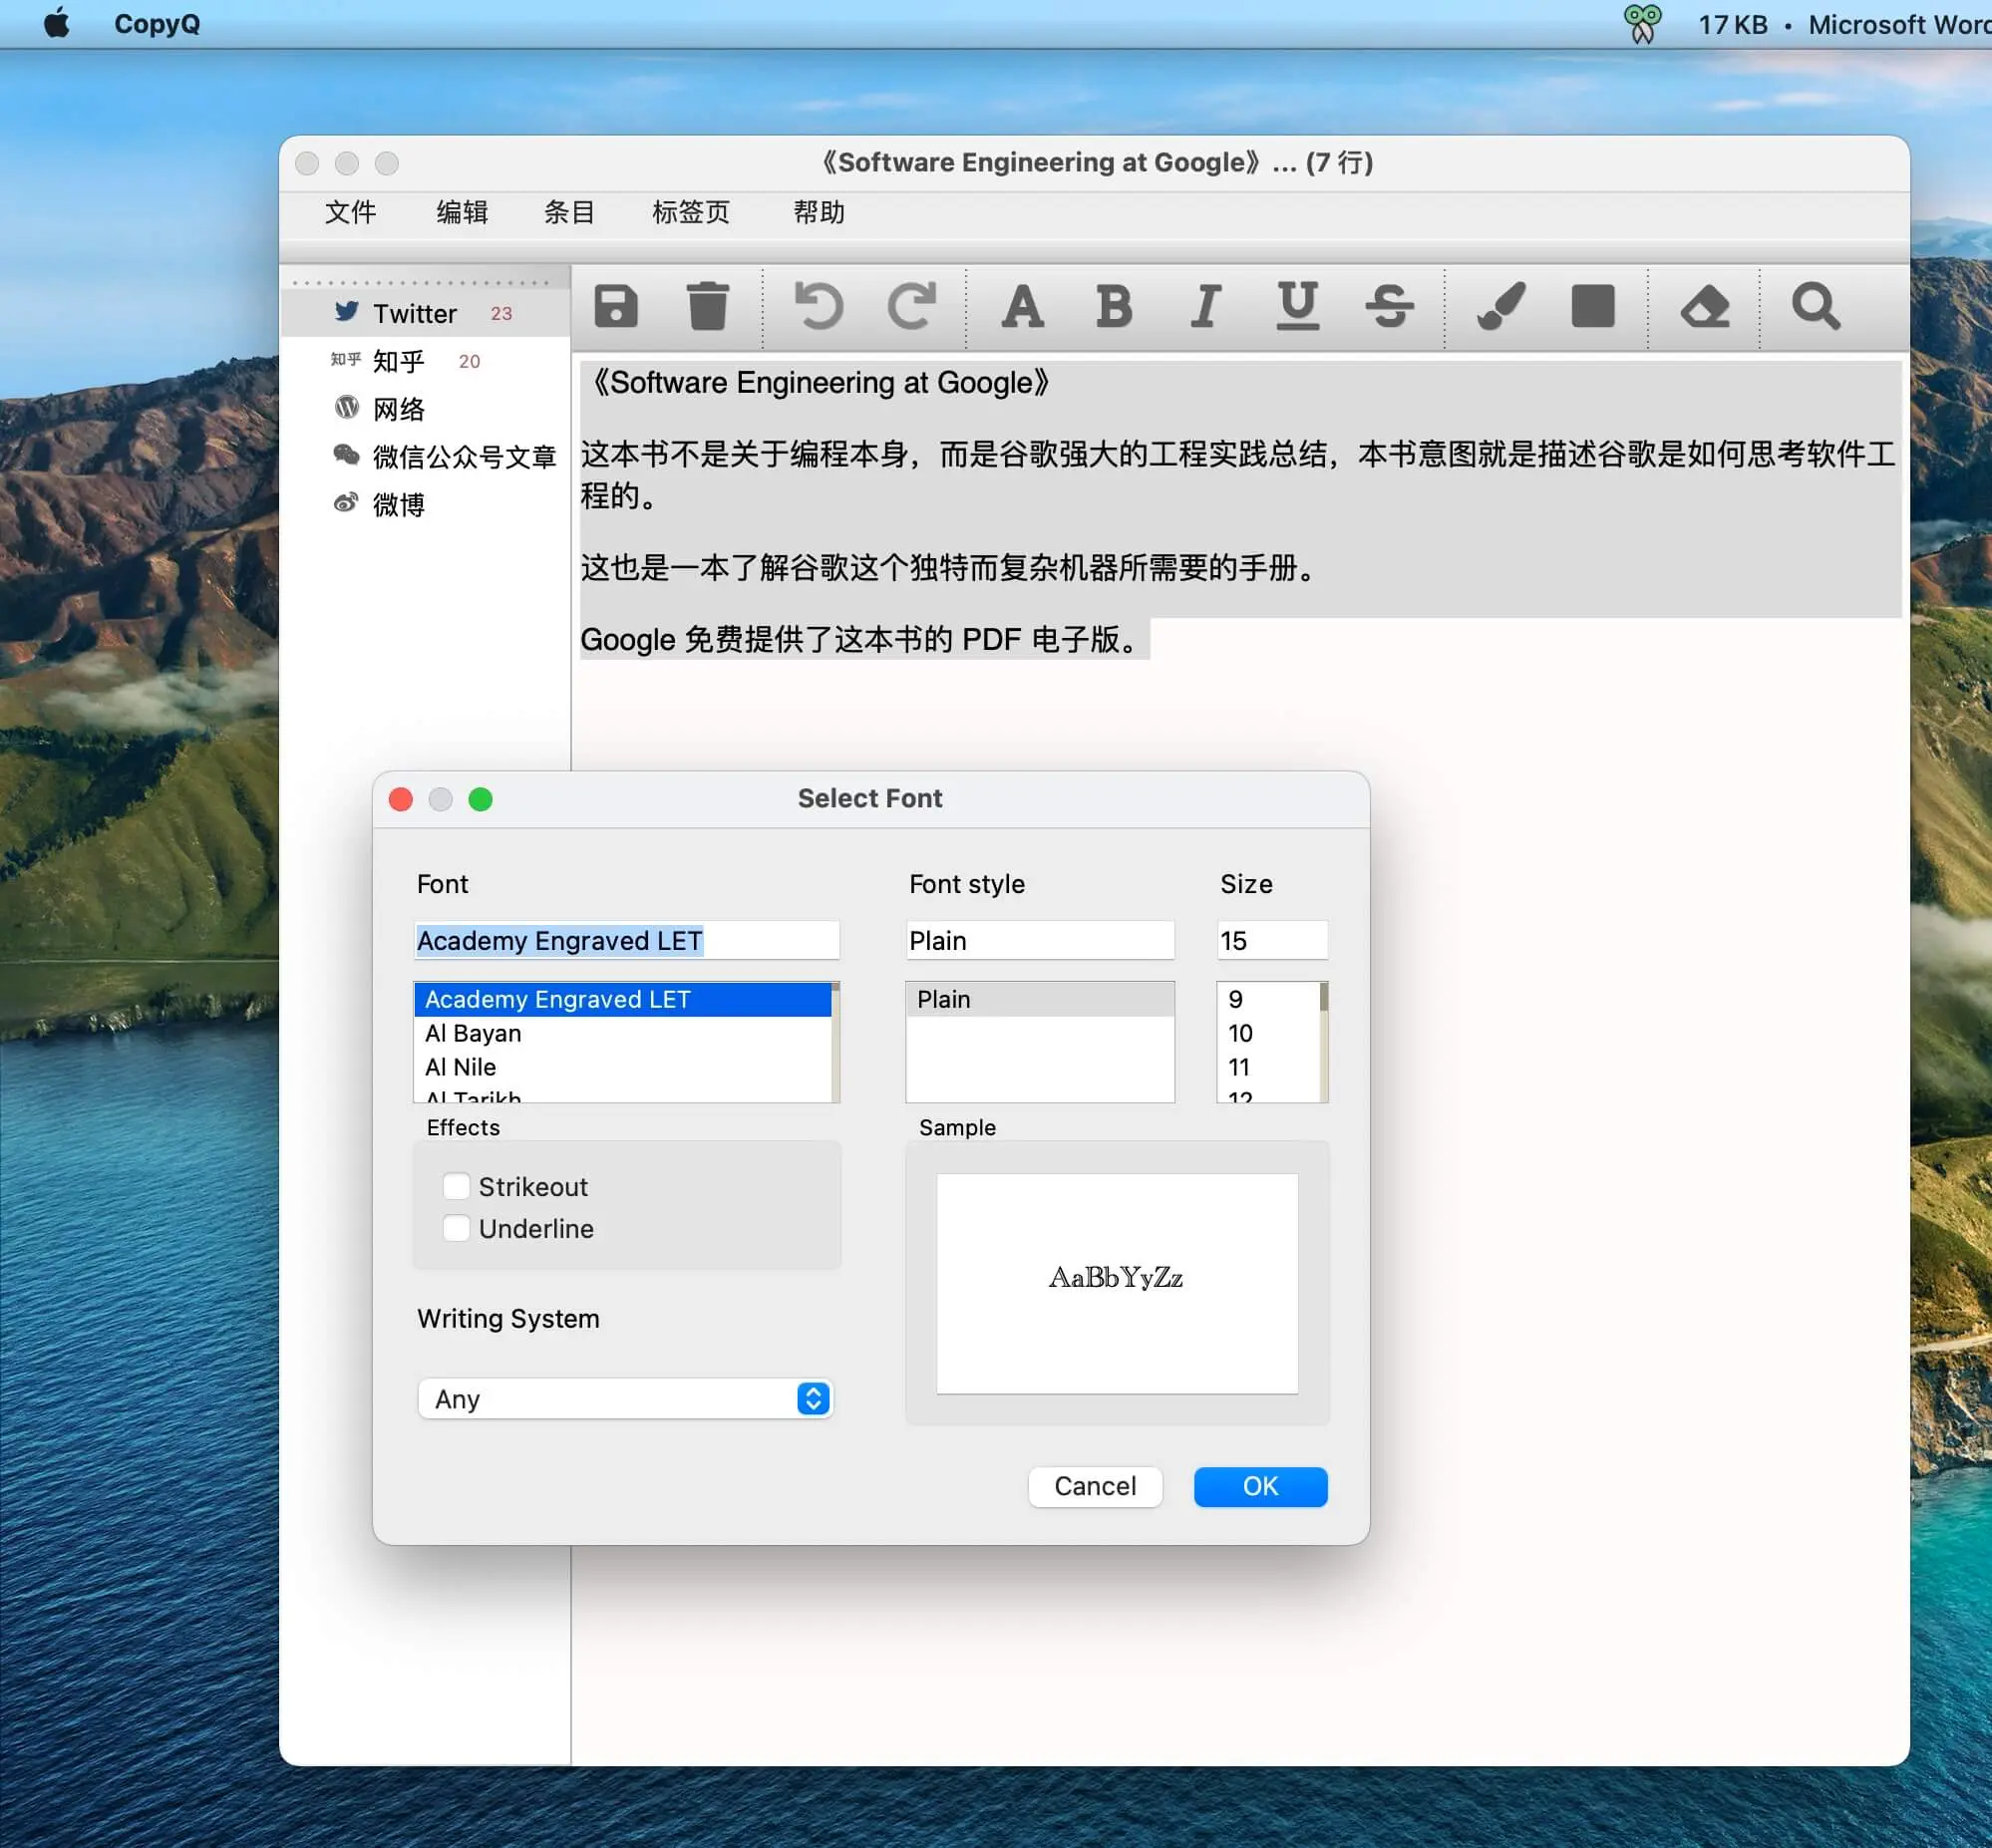1992x1848 pixels.
Task: Toggle italic with the I icon
Action: (x=1206, y=306)
